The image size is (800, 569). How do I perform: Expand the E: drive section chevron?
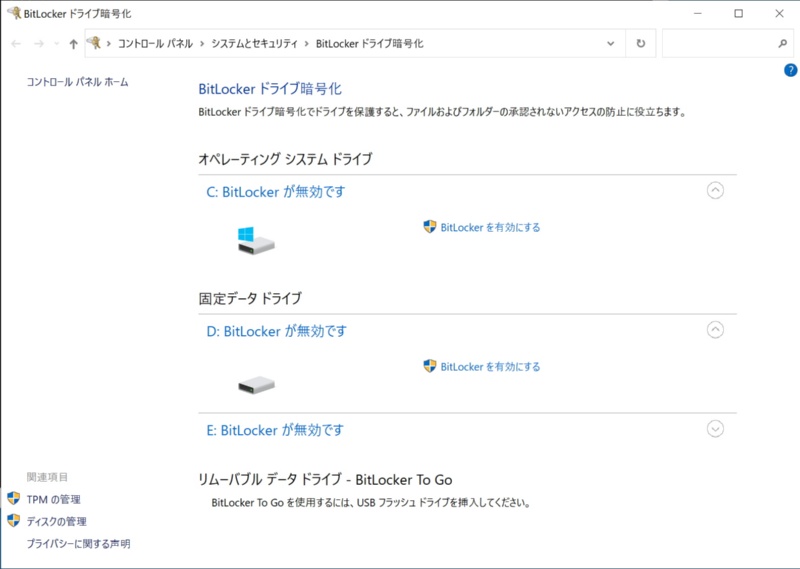tap(715, 429)
